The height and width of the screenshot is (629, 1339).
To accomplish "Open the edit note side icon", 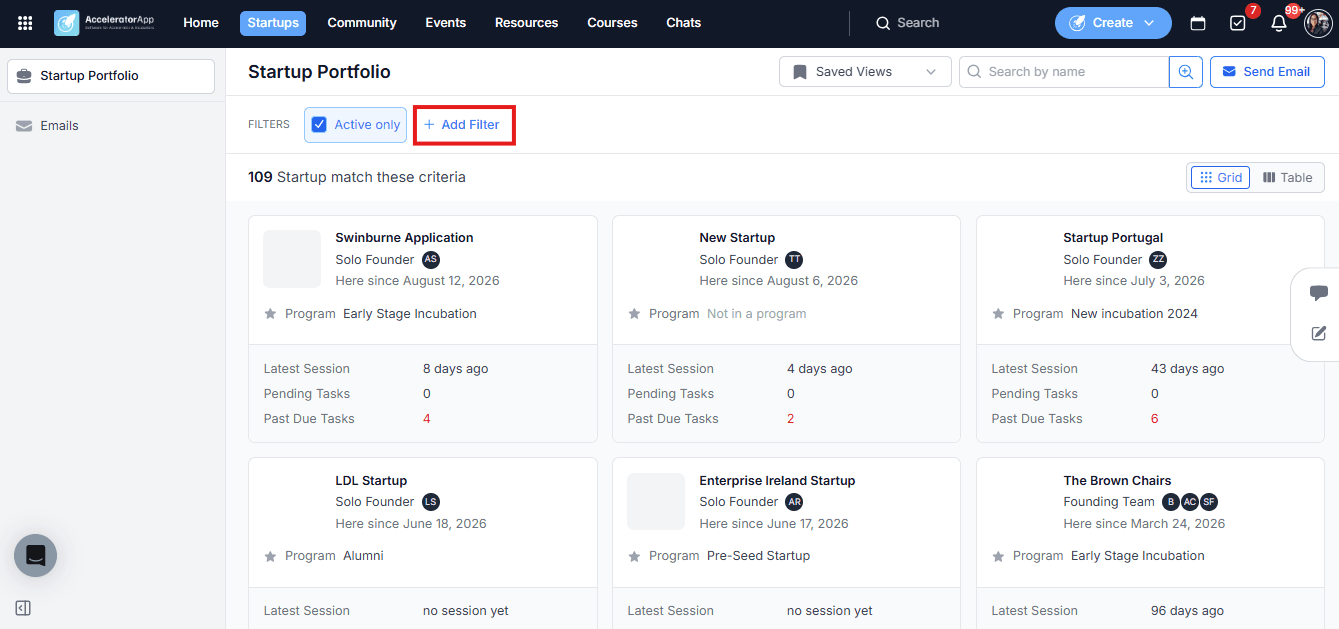I will (1318, 333).
